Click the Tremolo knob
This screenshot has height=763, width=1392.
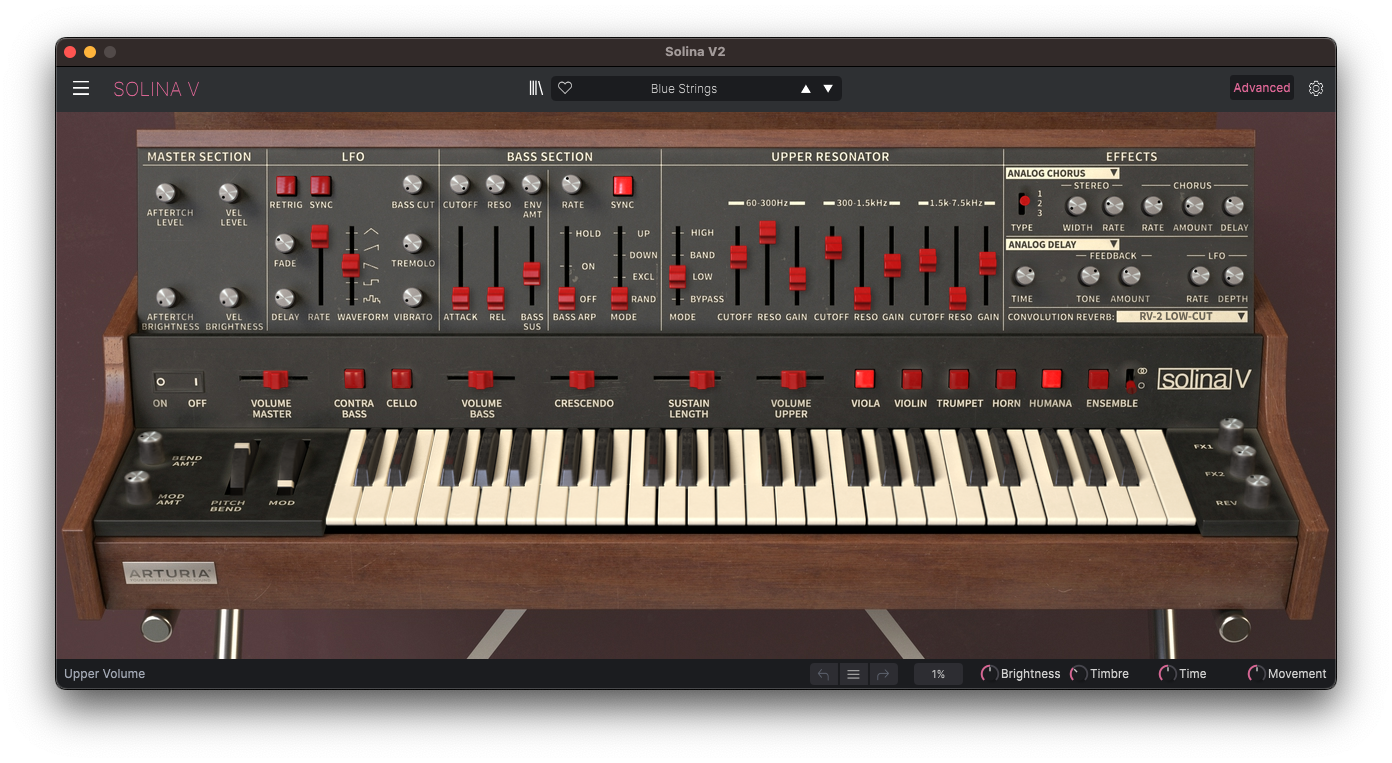412,243
